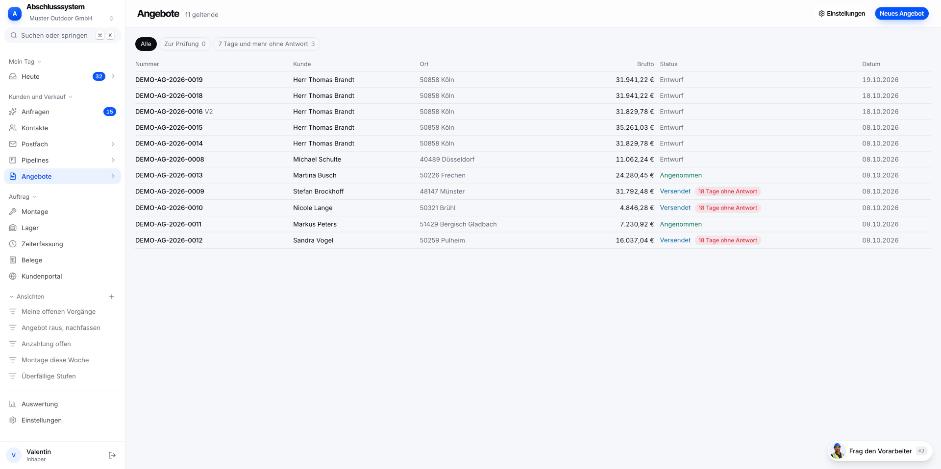Viewport: 941px width, 469px height.
Task: Open the Montage wrench icon
Action: [13, 212]
